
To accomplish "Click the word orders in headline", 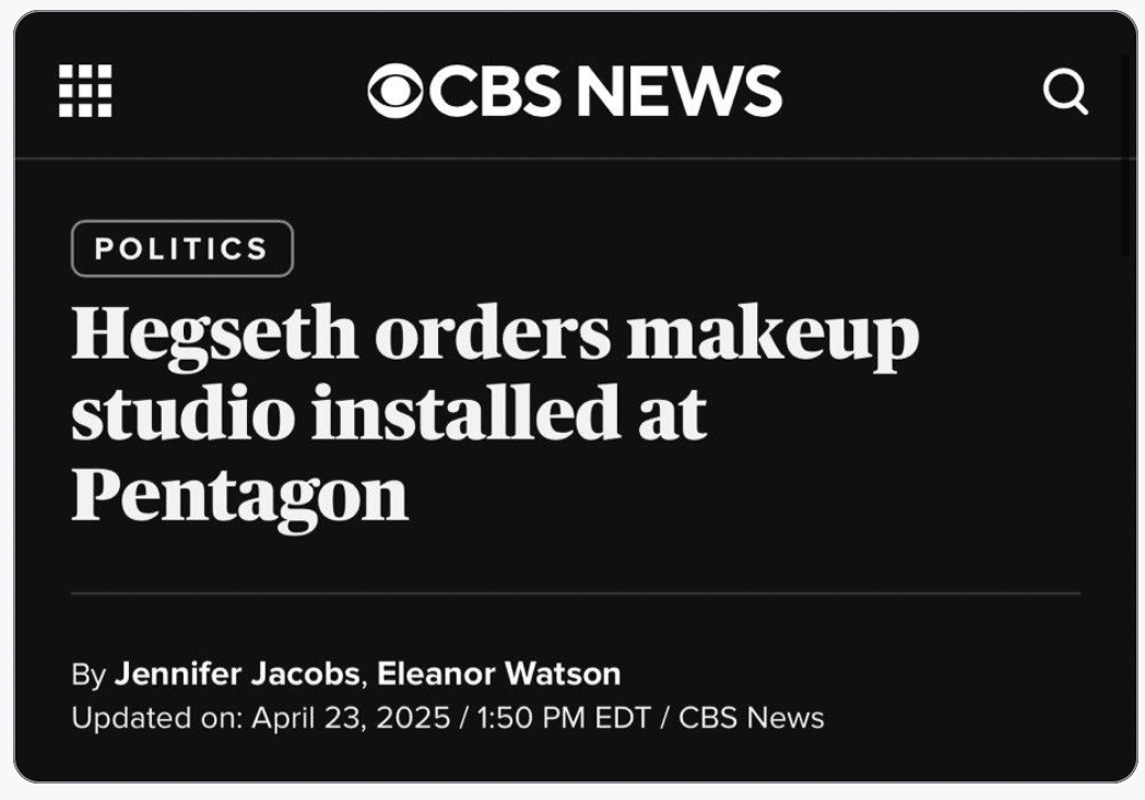I will (x=493, y=332).
